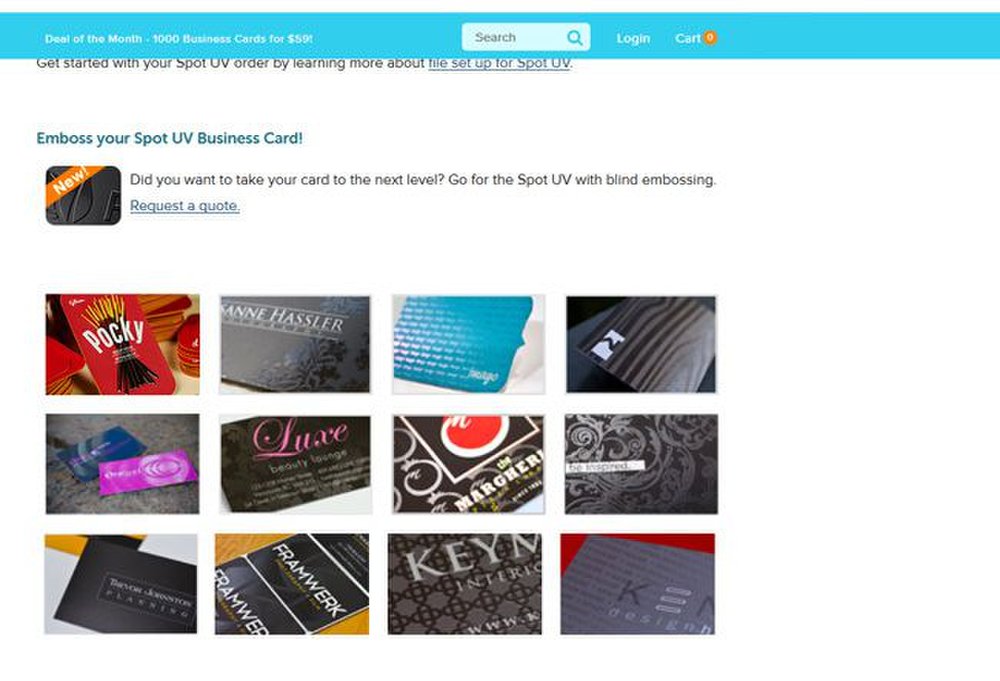
Task: Open the Framwerk cards thumbnail
Action: coord(292,584)
